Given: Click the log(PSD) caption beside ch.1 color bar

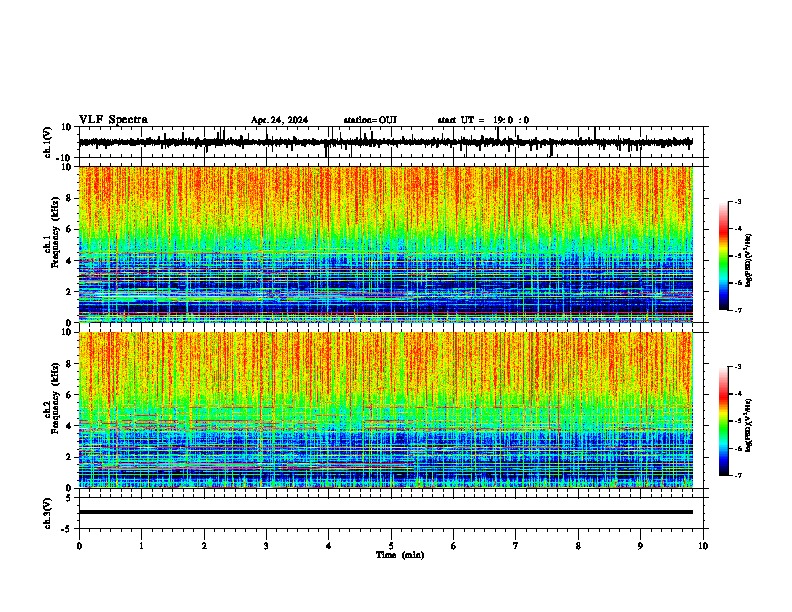Looking at the screenshot, I should (x=749, y=260).
